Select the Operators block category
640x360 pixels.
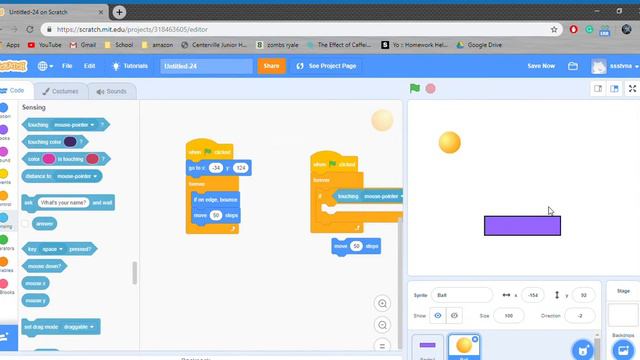(4, 242)
